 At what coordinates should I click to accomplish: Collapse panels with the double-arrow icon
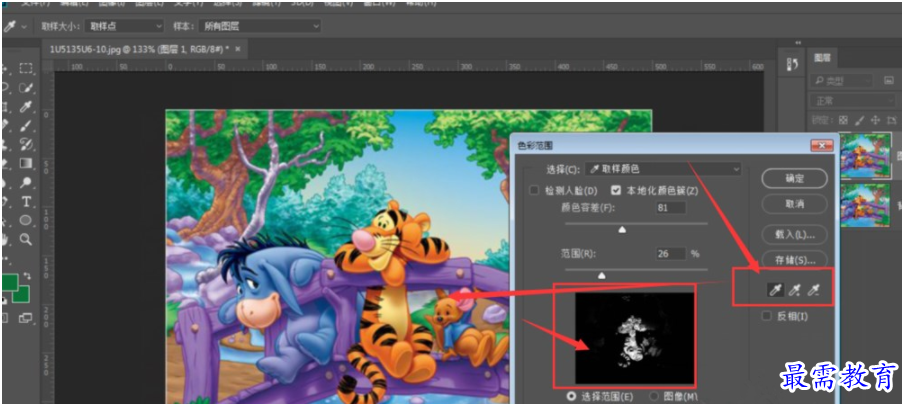click(x=798, y=43)
